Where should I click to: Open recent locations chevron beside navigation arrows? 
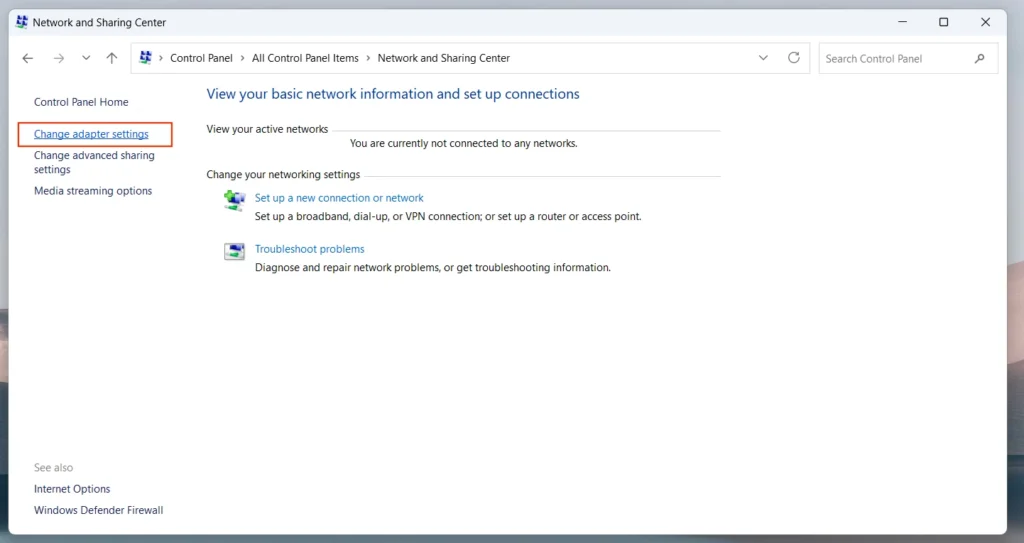(86, 58)
